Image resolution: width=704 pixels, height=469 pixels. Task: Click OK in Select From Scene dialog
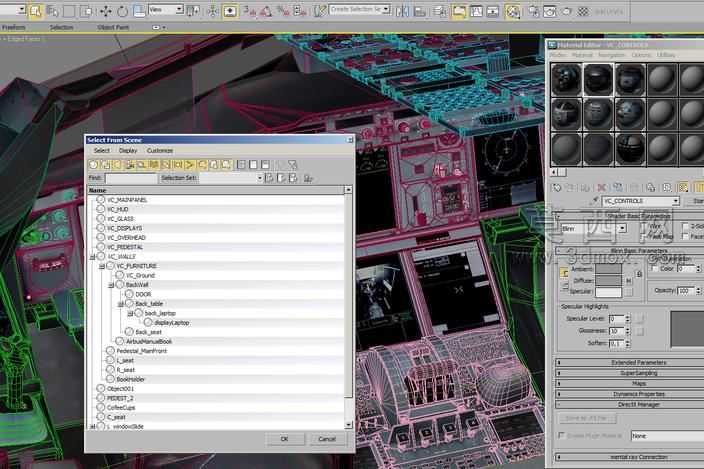pos(284,439)
